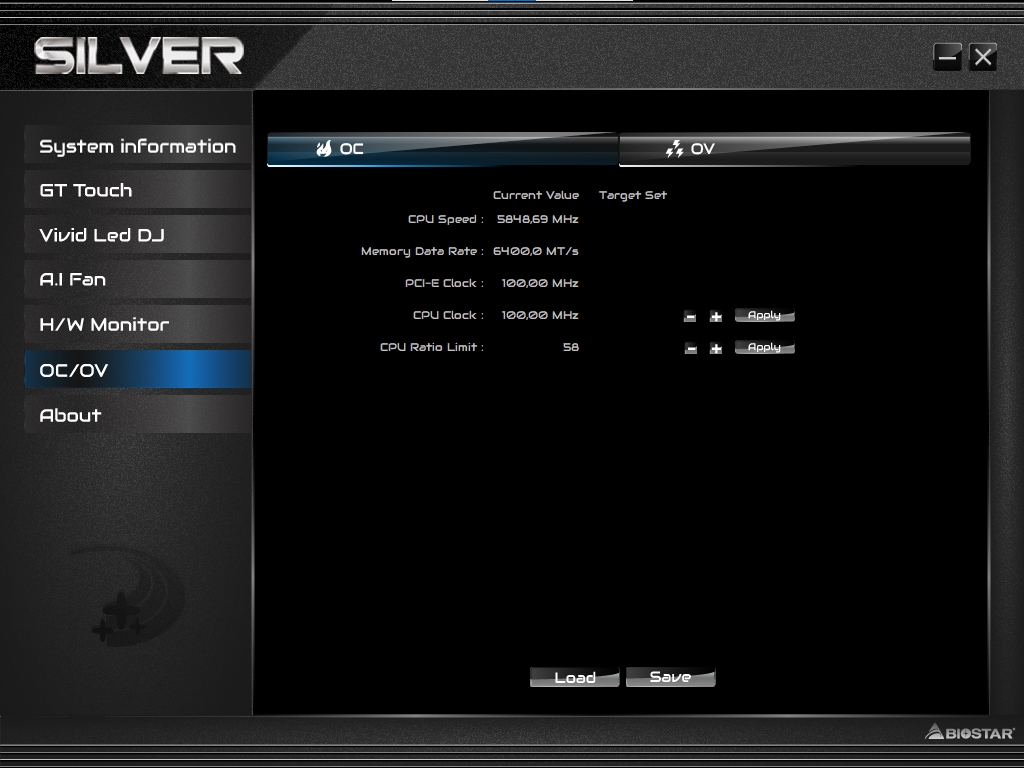Viewport: 1024px width, 768px height.
Task: Open the About page
Action: pyautogui.click(x=138, y=415)
